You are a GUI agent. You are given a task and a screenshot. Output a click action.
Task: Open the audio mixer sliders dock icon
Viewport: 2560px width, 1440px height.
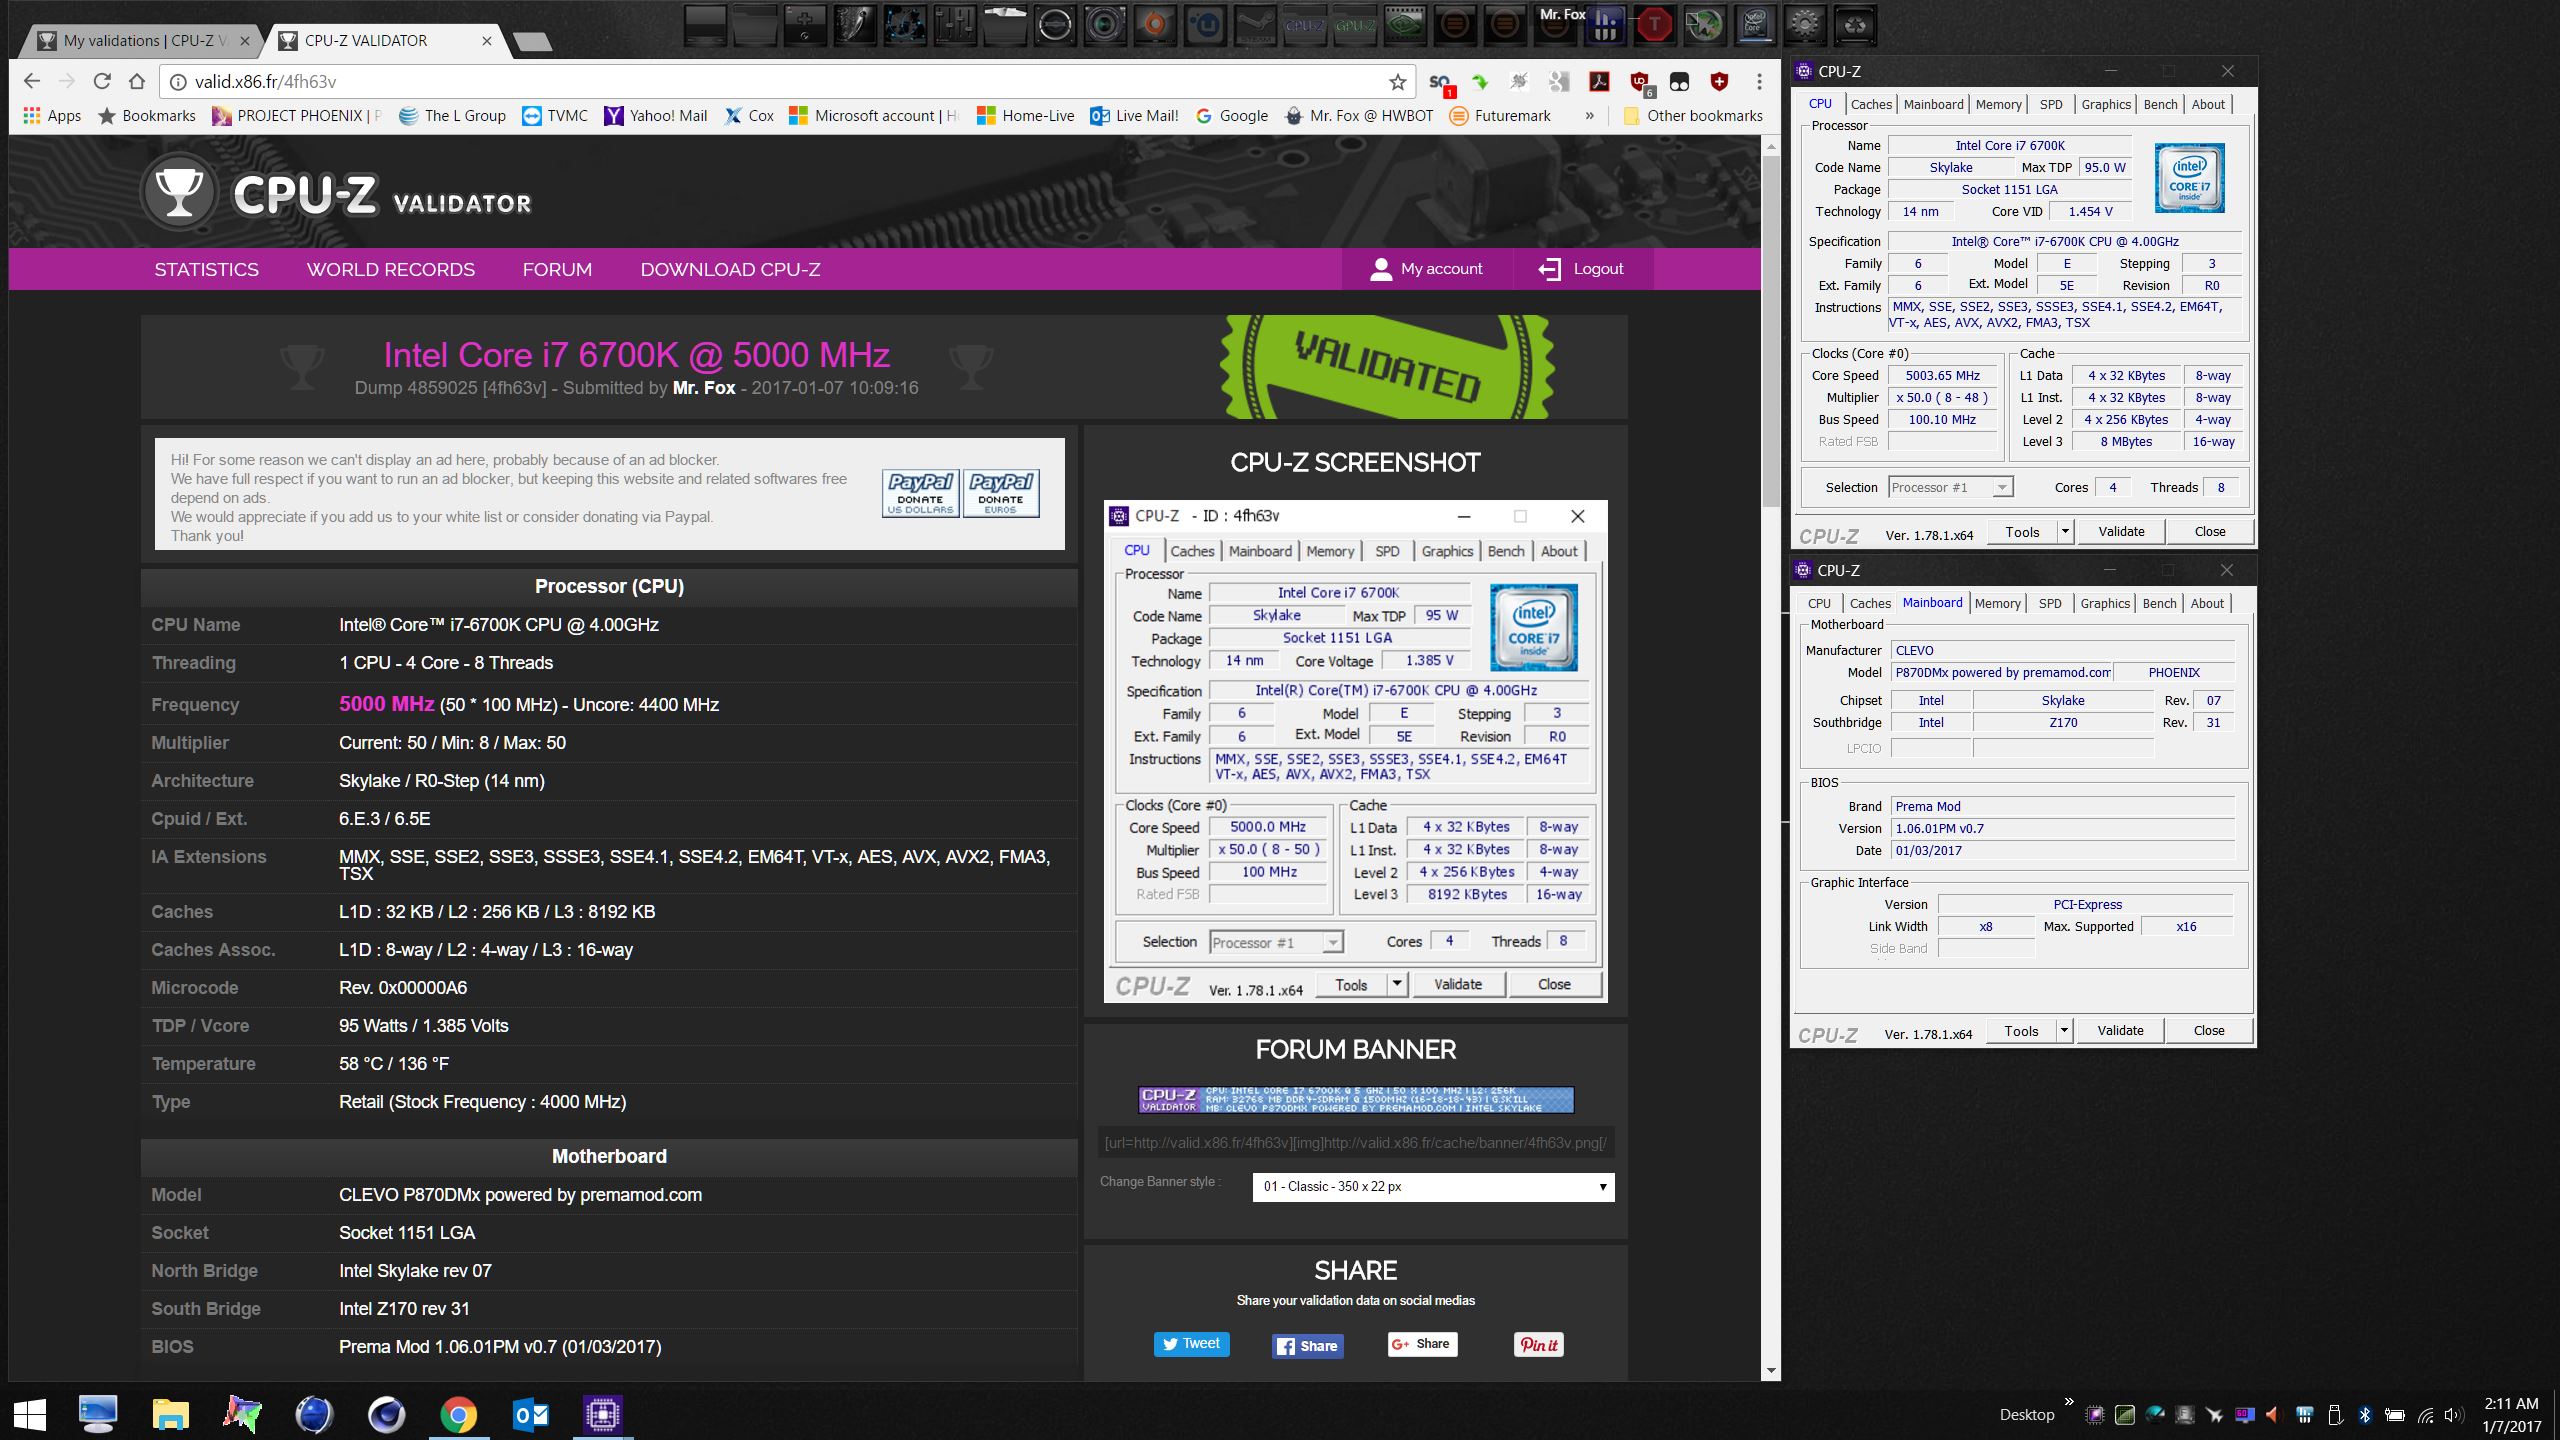(x=954, y=25)
